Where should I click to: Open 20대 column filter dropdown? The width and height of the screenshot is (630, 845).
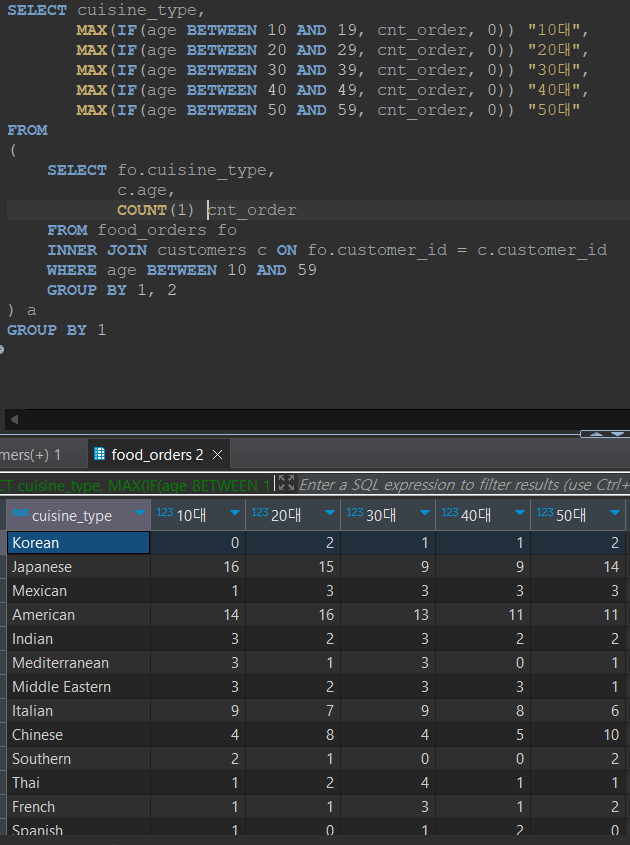pyautogui.click(x=330, y=512)
